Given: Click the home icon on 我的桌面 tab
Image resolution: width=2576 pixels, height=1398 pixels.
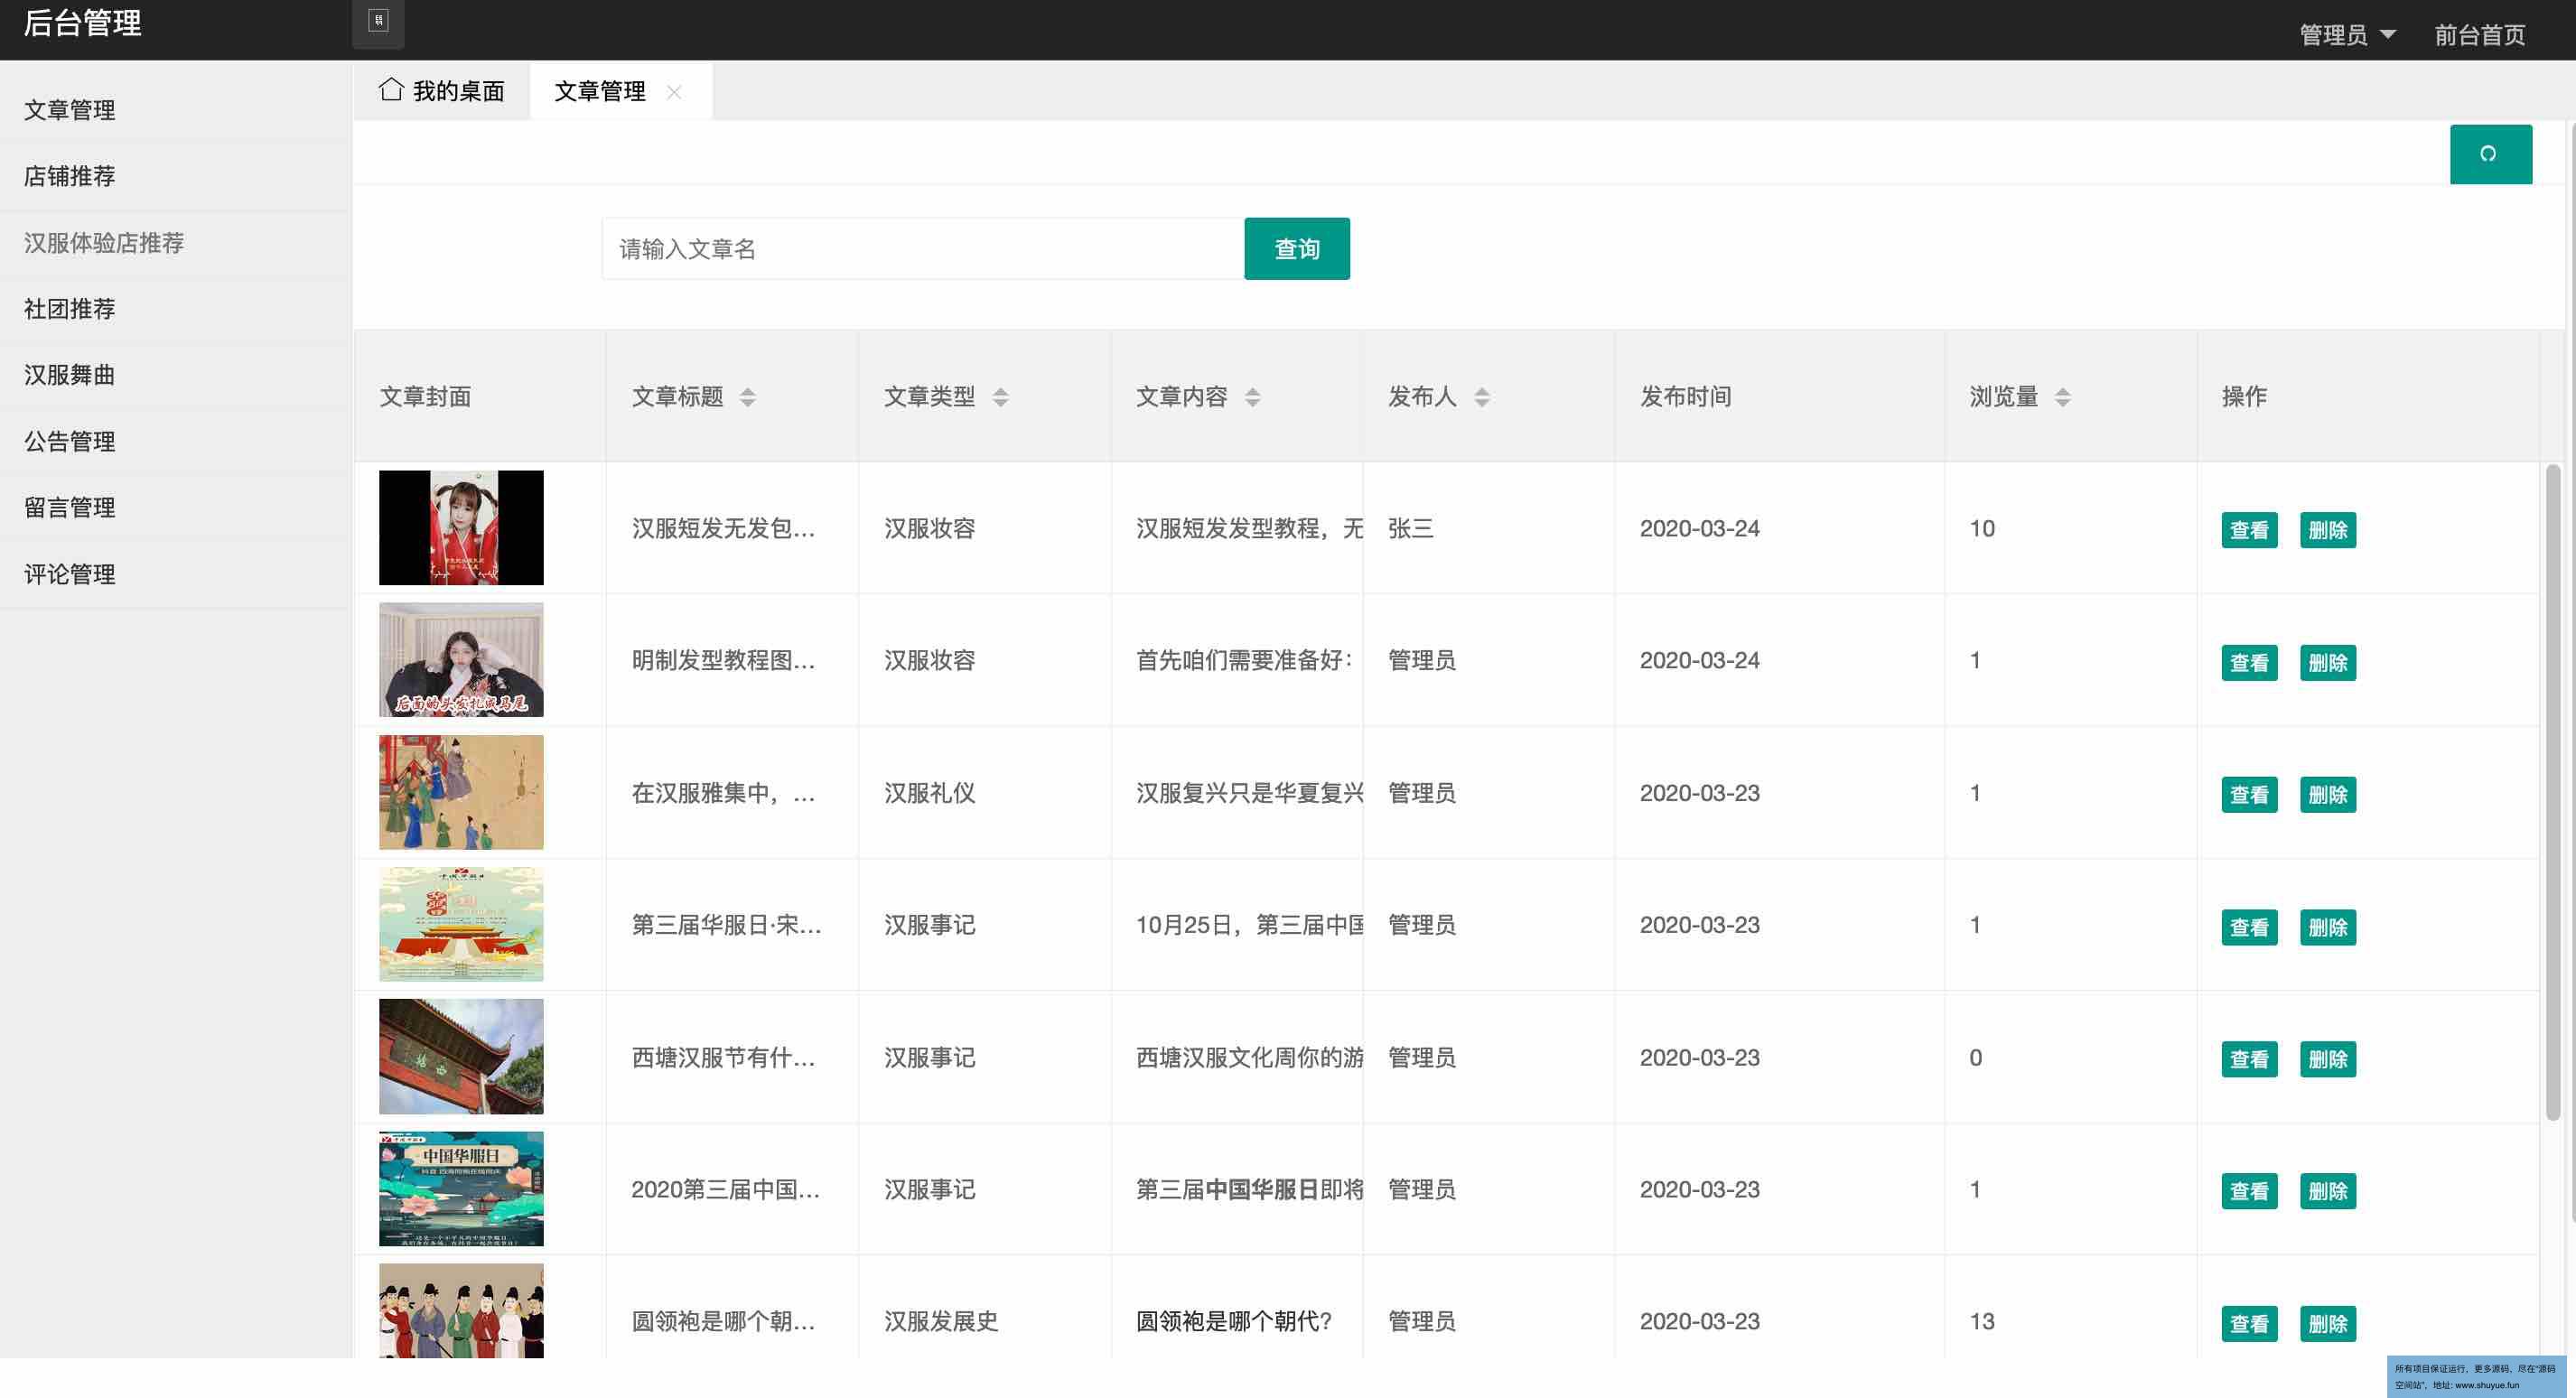Looking at the screenshot, I should pyautogui.click(x=391, y=90).
